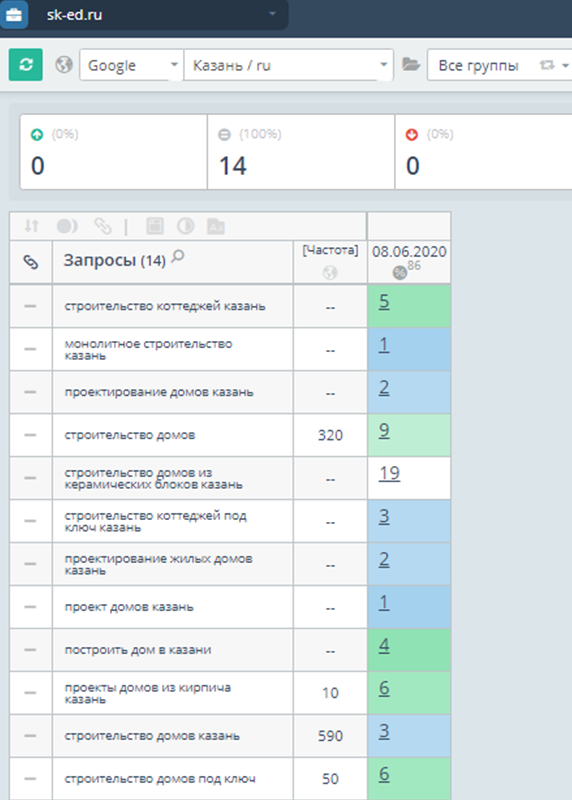Open position 3 for строительство коттеджей под ключ
Image resolution: width=572 pixels, height=800 pixels.
[x=384, y=516]
